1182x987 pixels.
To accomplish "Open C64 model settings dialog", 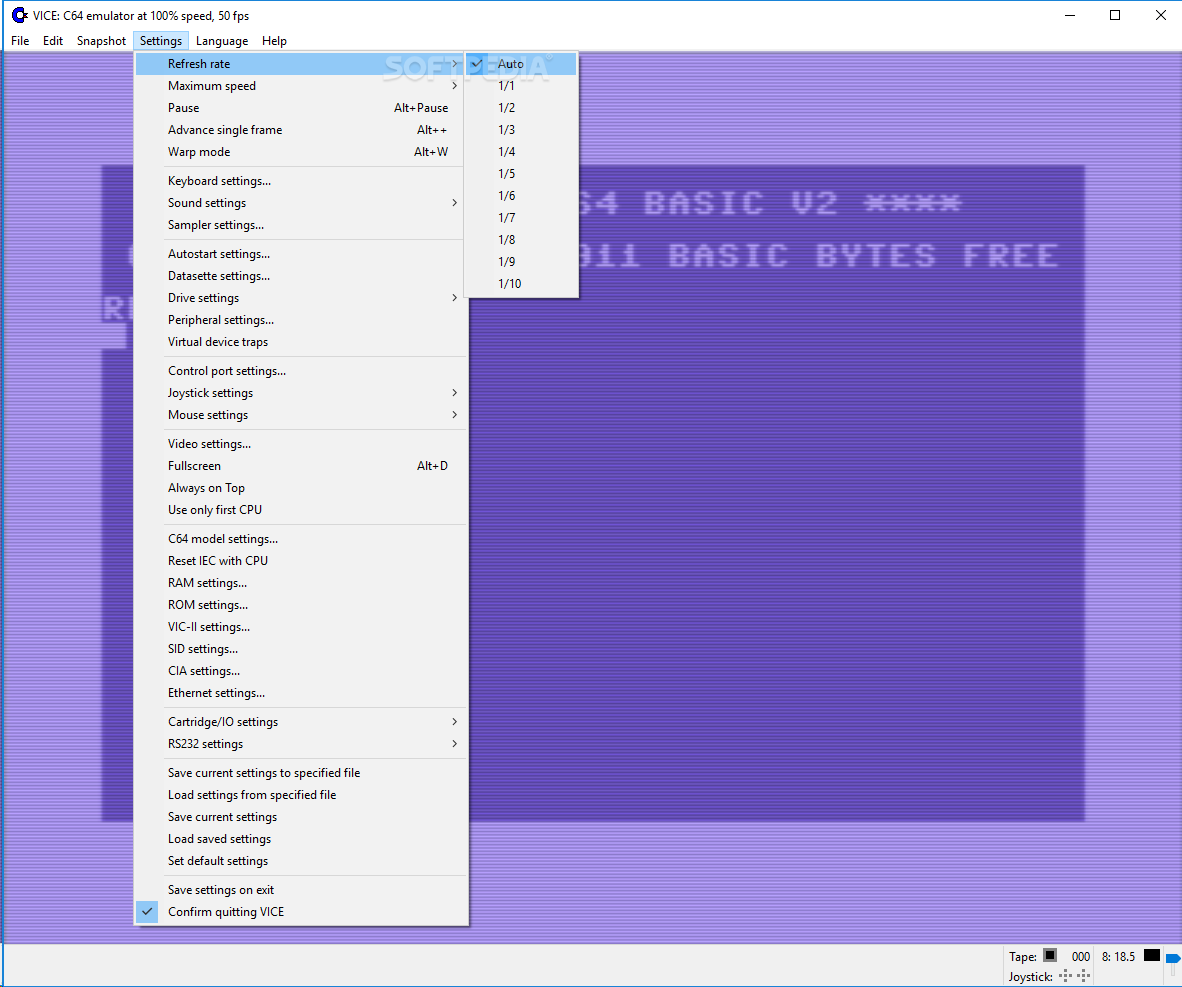I will 302,538.
